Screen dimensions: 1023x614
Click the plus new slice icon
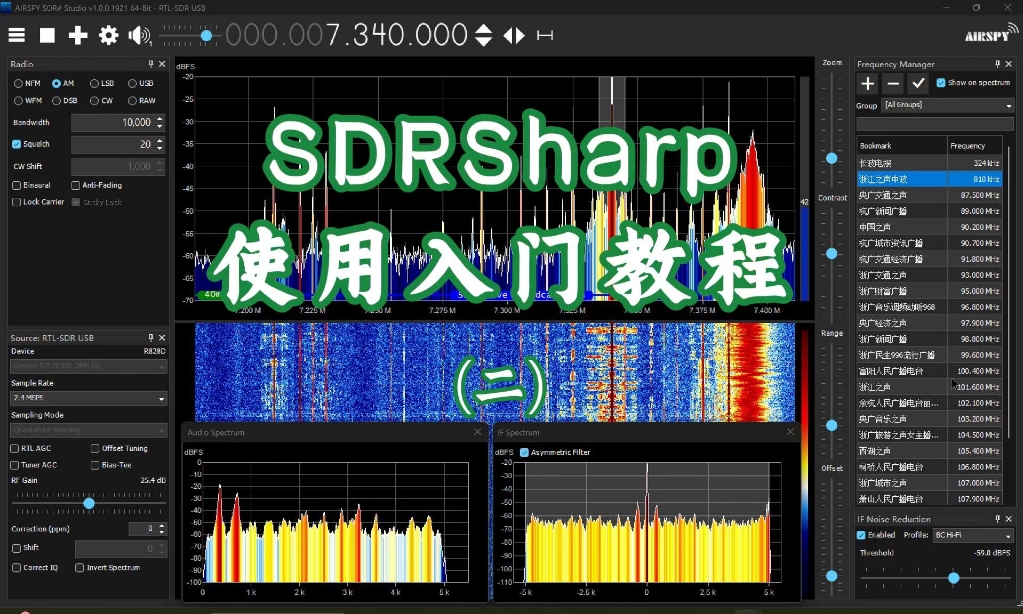point(78,35)
